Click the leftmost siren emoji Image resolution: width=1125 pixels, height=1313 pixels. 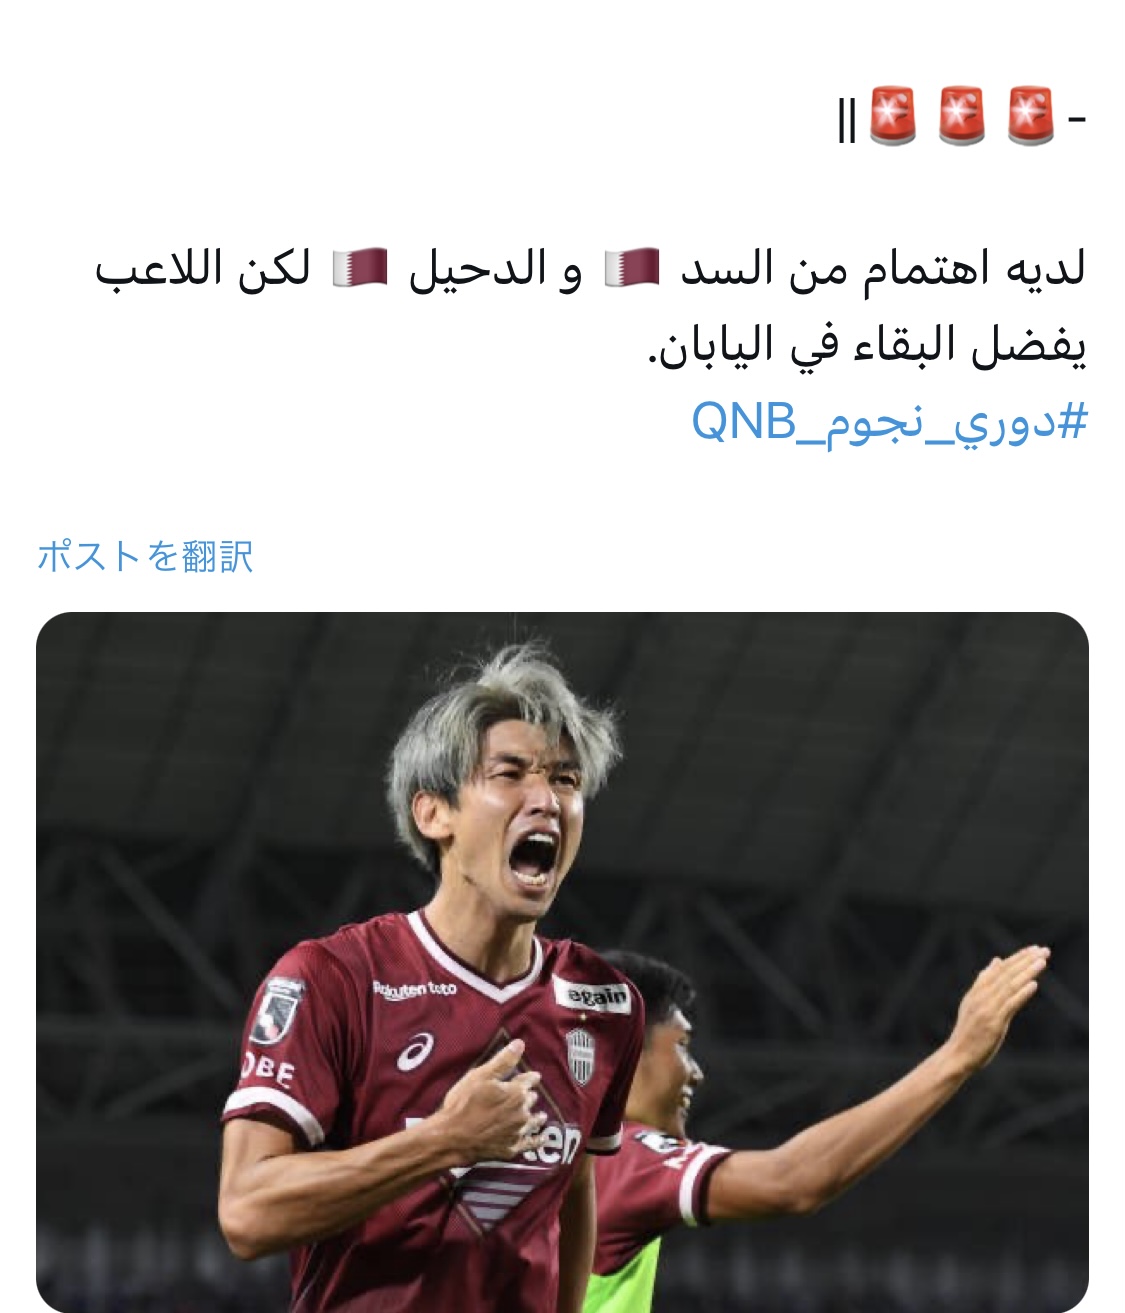coord(893,115)
